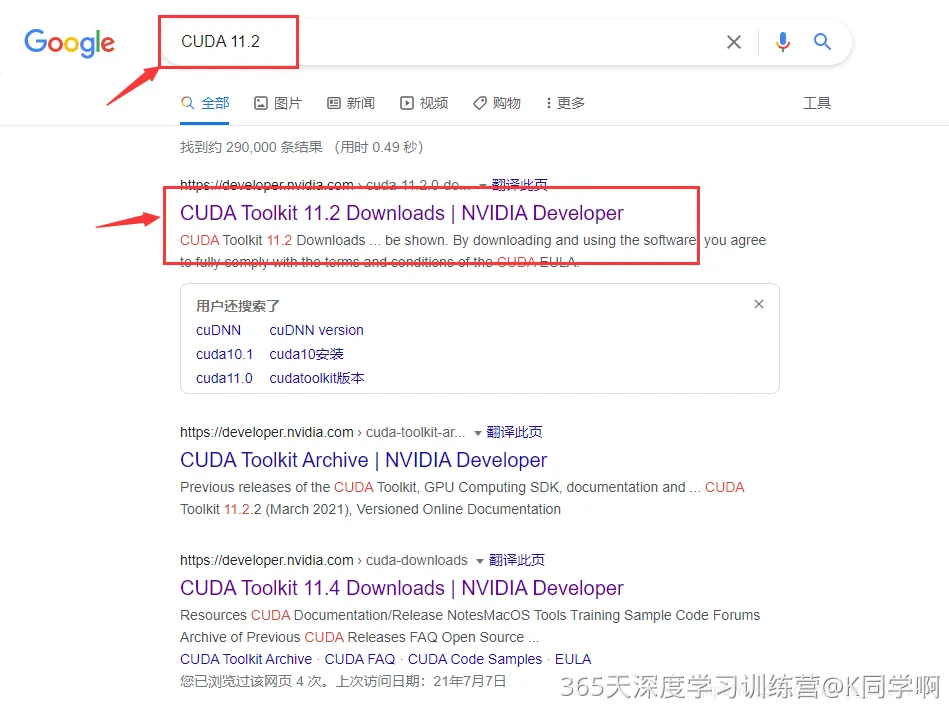The width and height of the screenshot is (949, 708).
Task: Click the cuda10安装 related search
Action: tap(306, 354)
